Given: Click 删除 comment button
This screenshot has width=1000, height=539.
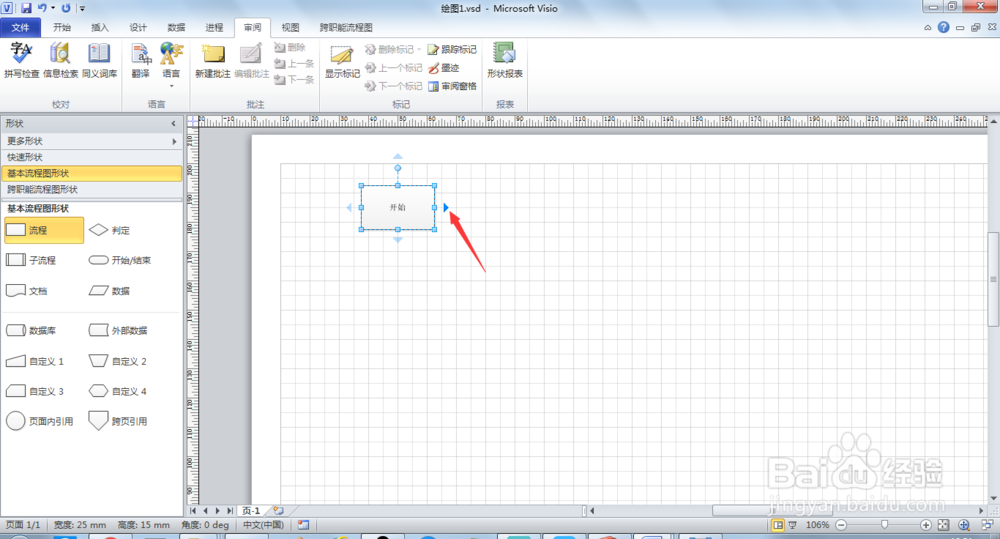Looking at the screenshot, I should pyautogui.click(x=290, y=47).
